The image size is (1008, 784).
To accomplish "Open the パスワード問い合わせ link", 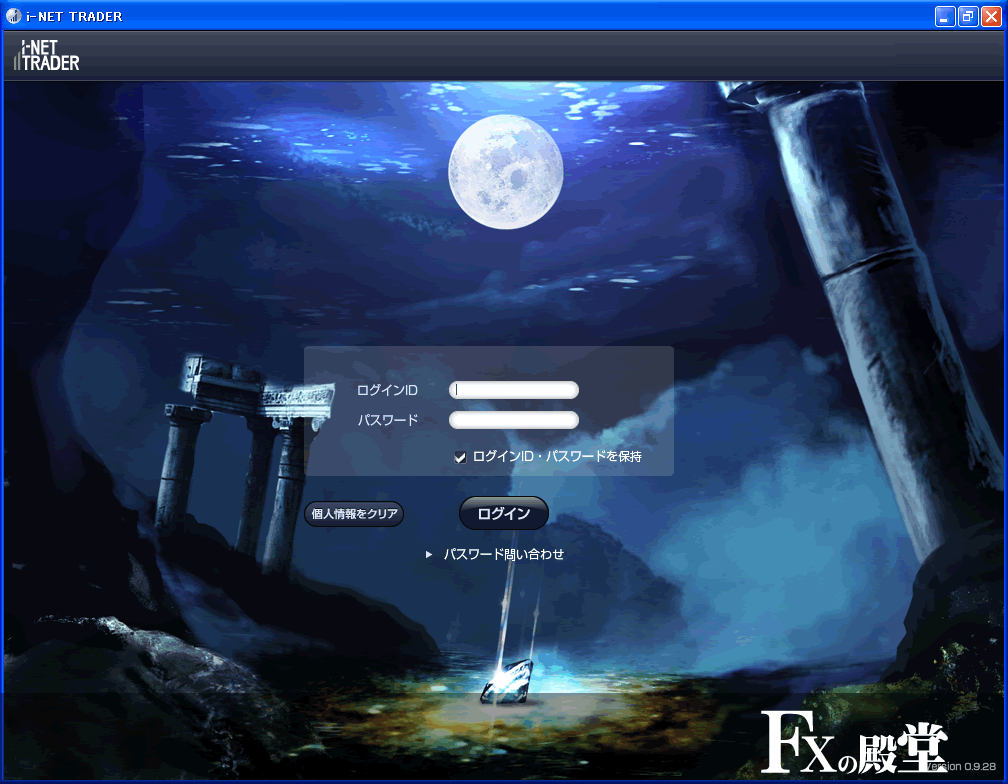I will [x=504, y=554].
